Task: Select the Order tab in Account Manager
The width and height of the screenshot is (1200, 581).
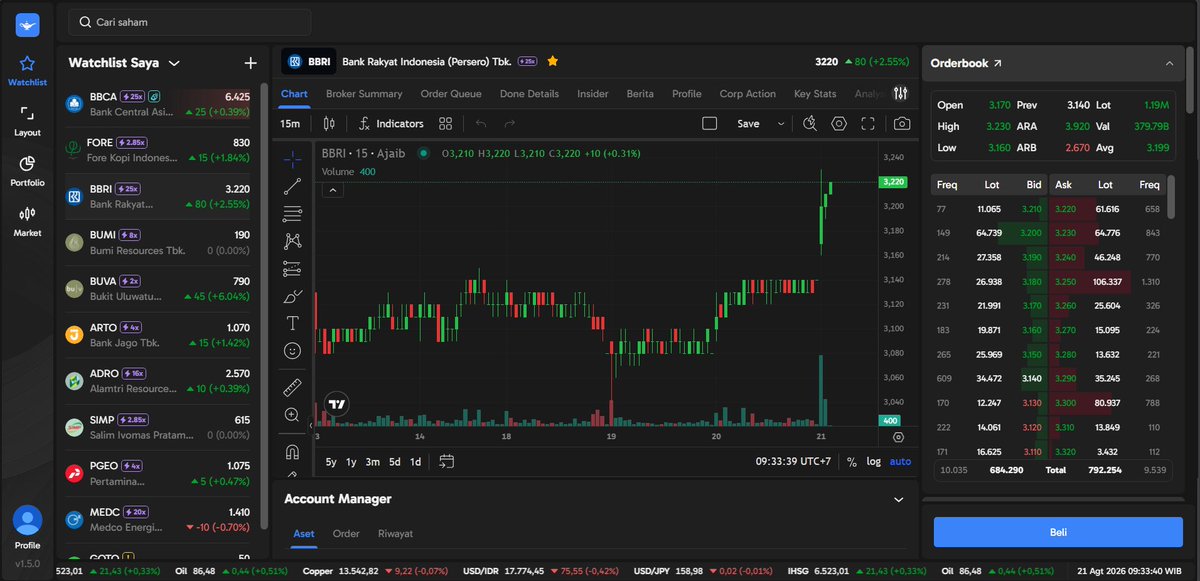Action: click(346, 534)
